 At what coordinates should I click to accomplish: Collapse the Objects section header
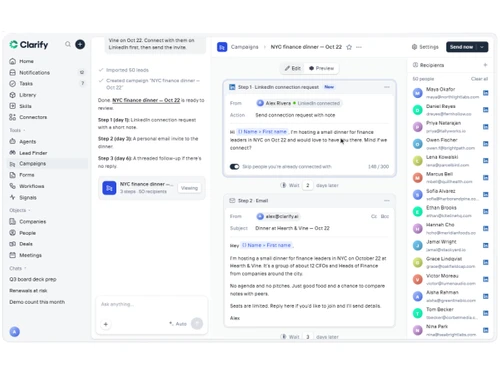click(20, 210)
